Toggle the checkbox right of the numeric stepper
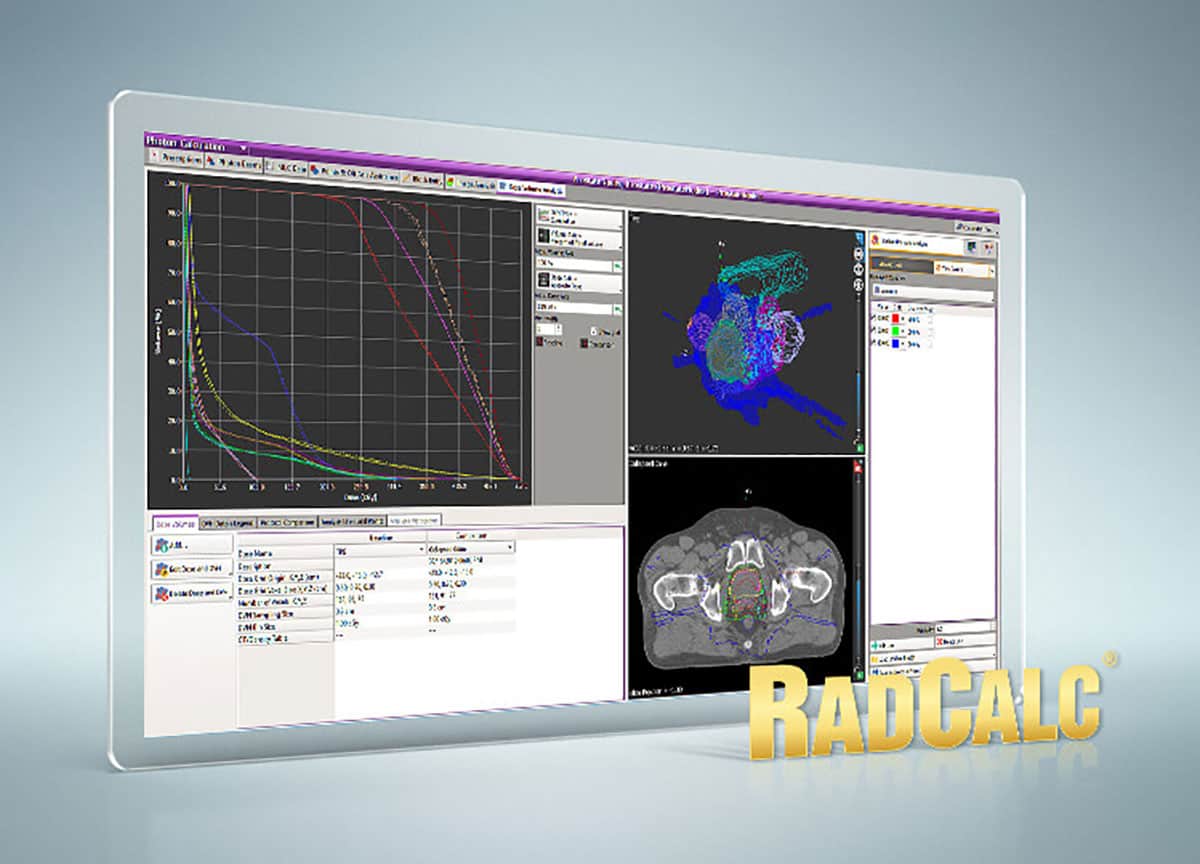 (x=594, y=330)
